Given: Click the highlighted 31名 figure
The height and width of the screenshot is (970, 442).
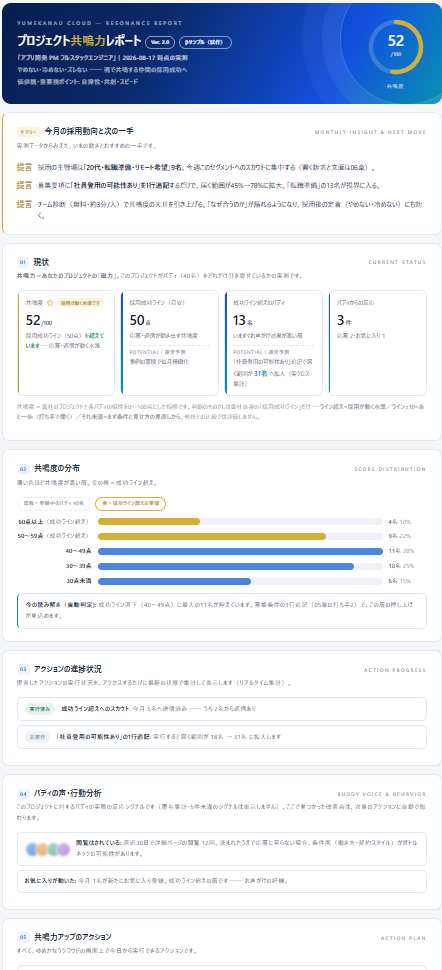Looking at the screenshot, I should (261, 374).
